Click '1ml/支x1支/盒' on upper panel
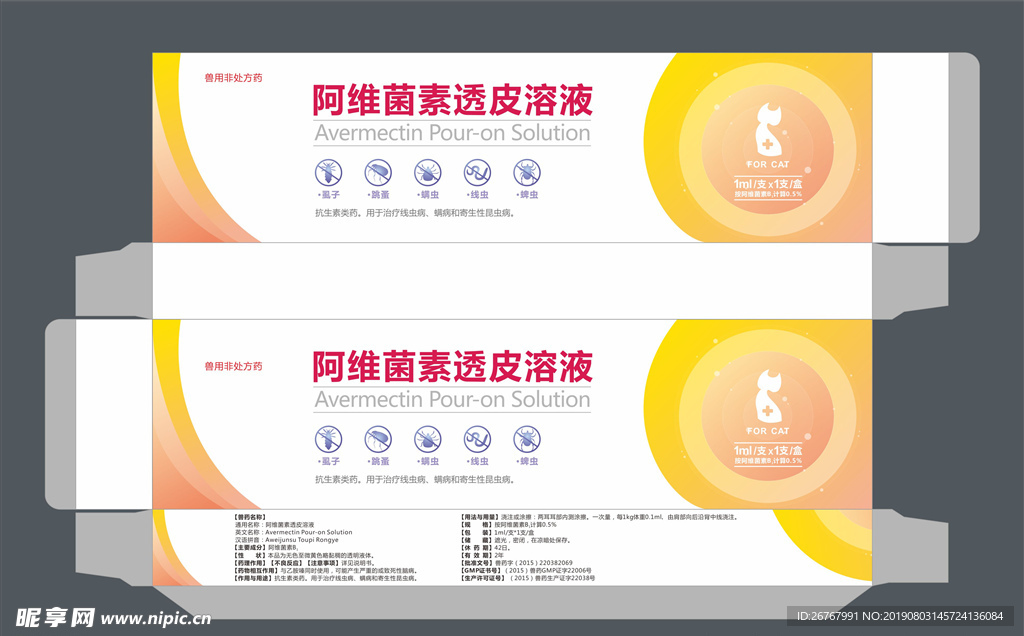The height and width of the screenshot is (636, 1024). point(768,184)
